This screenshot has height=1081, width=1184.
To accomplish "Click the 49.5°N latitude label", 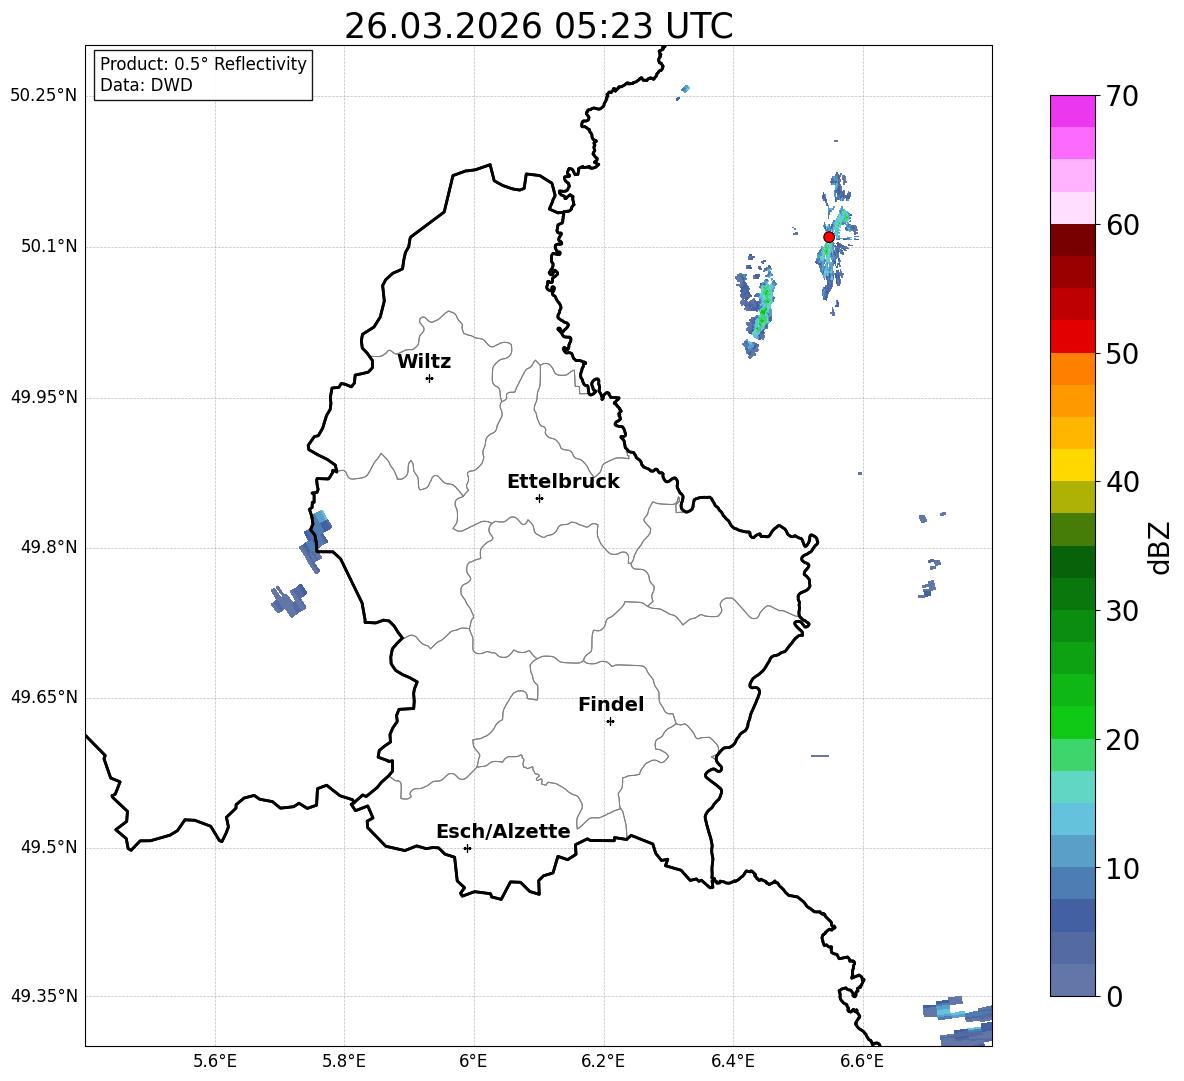I will point(49,847).
